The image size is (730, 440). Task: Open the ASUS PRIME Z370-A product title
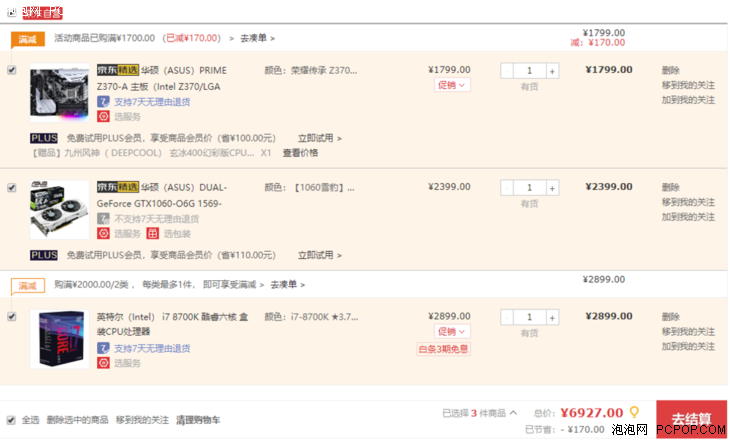162,78
